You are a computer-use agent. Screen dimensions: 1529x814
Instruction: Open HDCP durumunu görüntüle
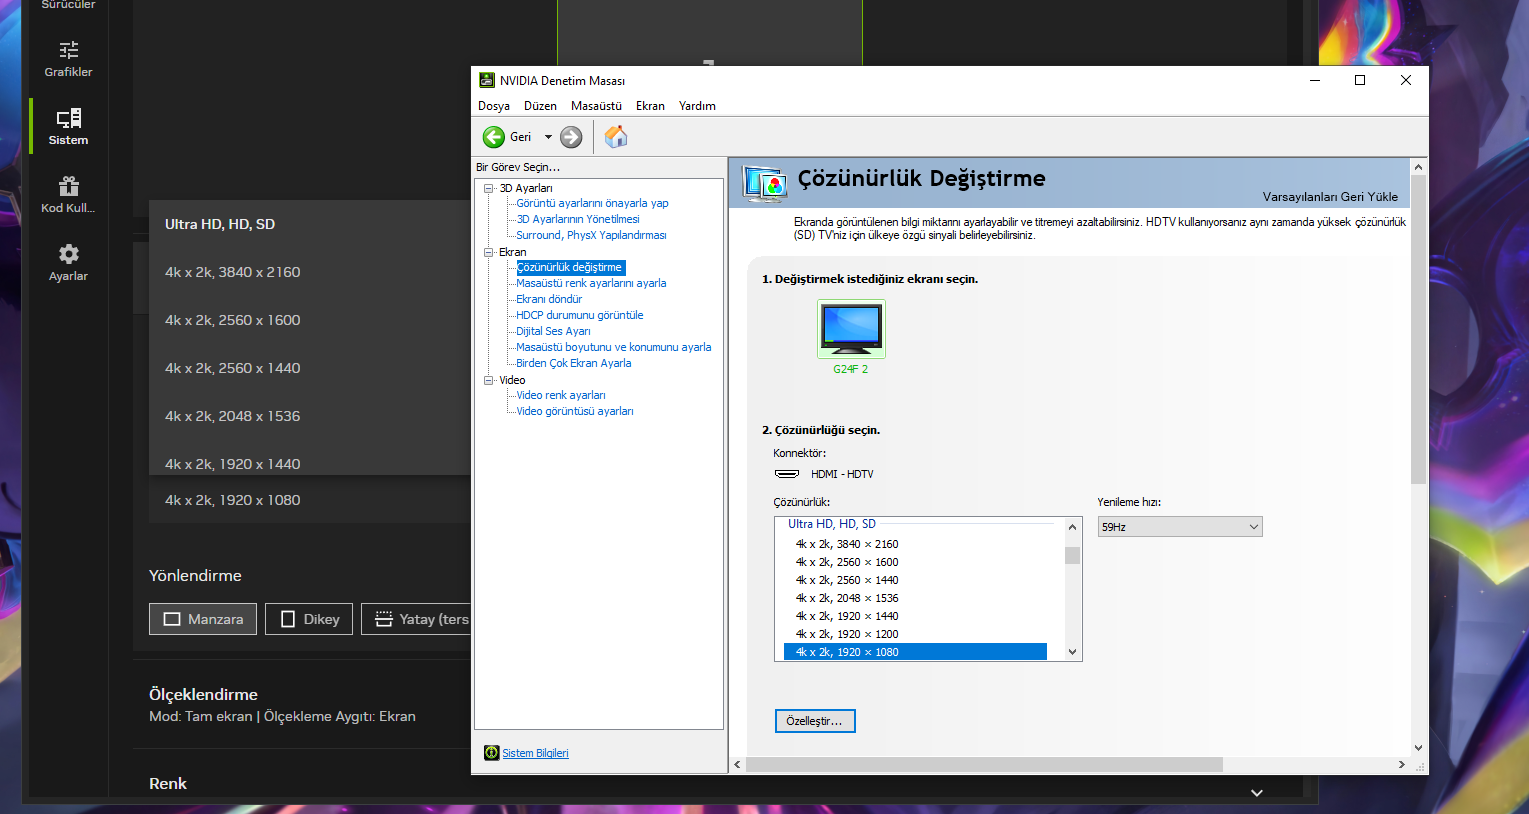tap(580, 315)
